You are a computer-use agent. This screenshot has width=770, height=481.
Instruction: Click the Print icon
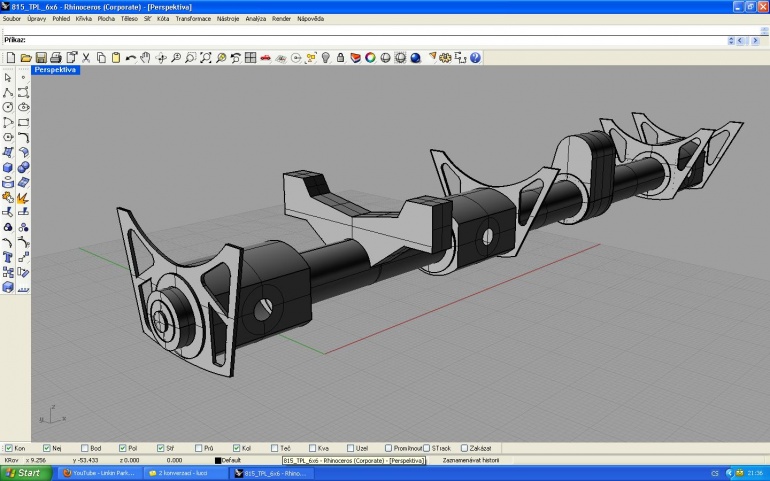tap(56, 58)
